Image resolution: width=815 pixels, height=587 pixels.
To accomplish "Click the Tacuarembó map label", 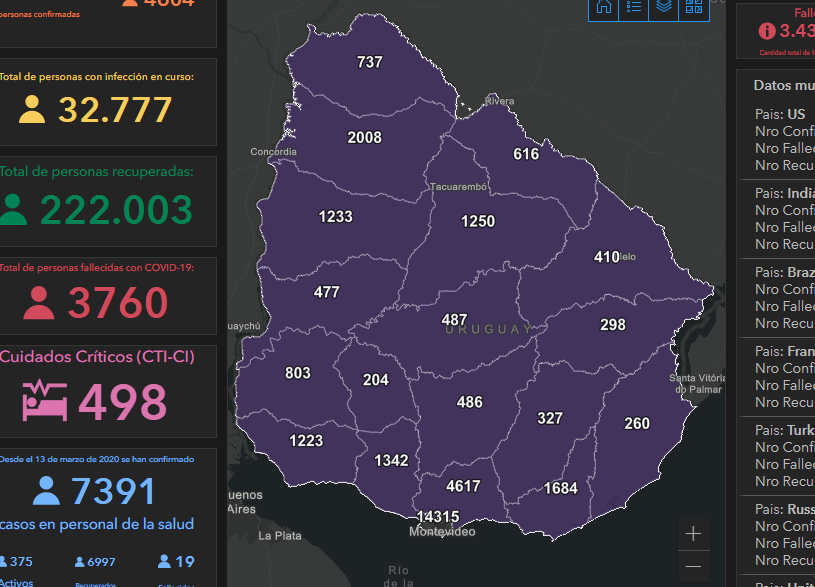I will pos(458,187).
